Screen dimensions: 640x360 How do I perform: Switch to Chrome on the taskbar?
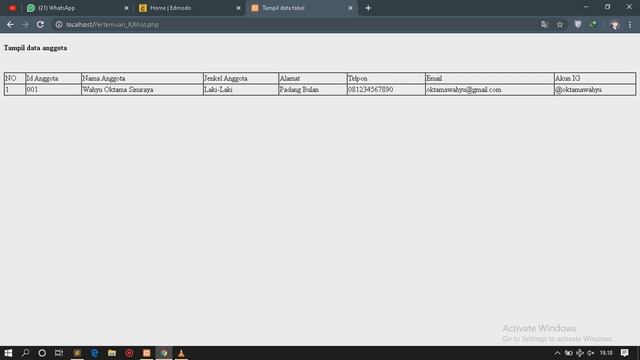click(164, 353)
